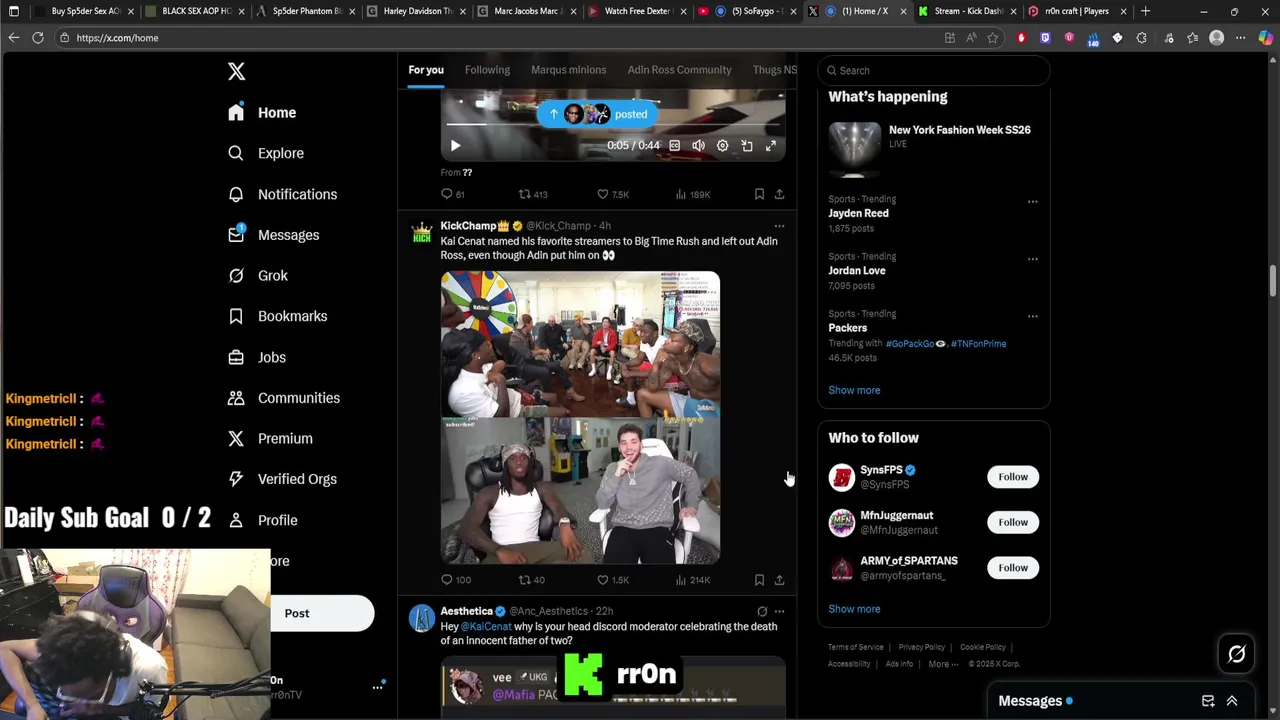
Task: Like the video post with 7.5K likes
Action: coord(612,194)
